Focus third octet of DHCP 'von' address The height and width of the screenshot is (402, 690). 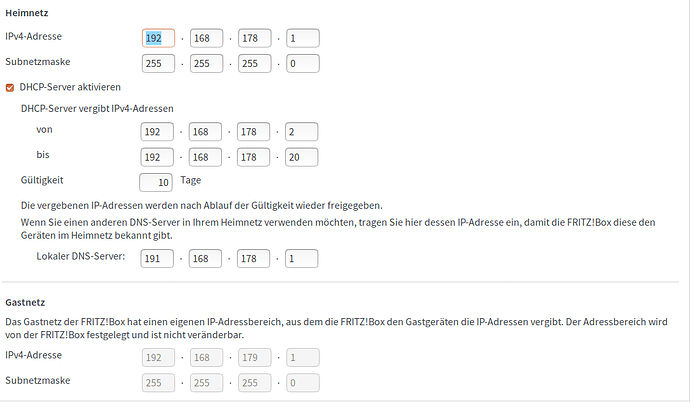point(254,131)
